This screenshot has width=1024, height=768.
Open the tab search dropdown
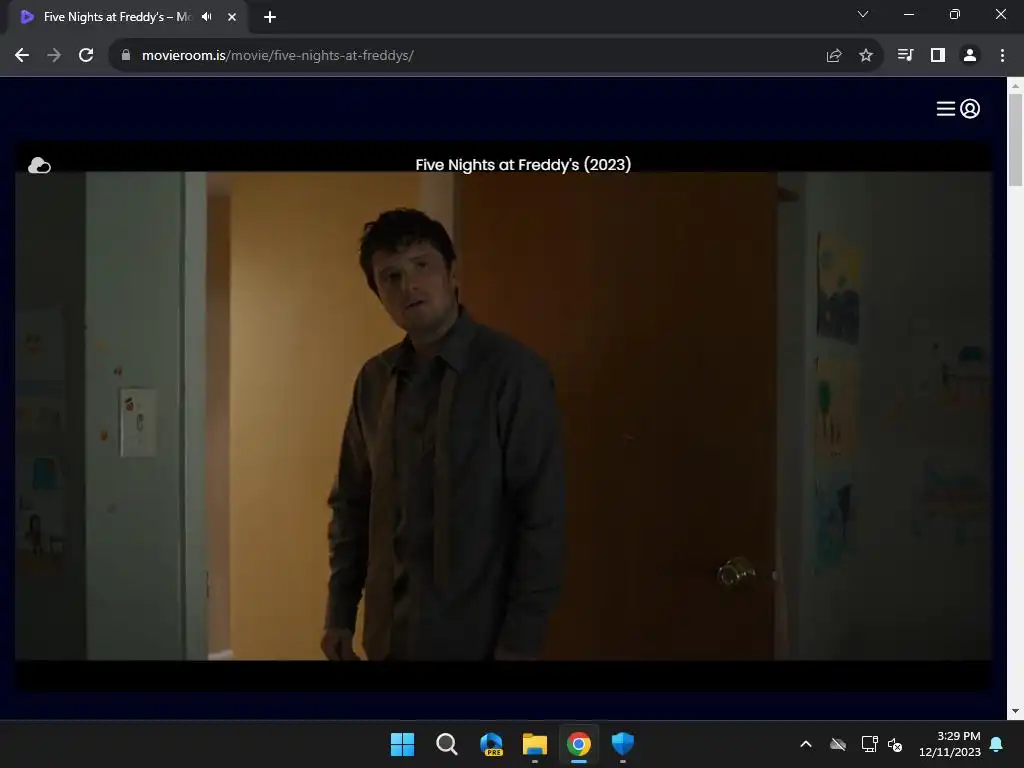click(x=863, y=14)
